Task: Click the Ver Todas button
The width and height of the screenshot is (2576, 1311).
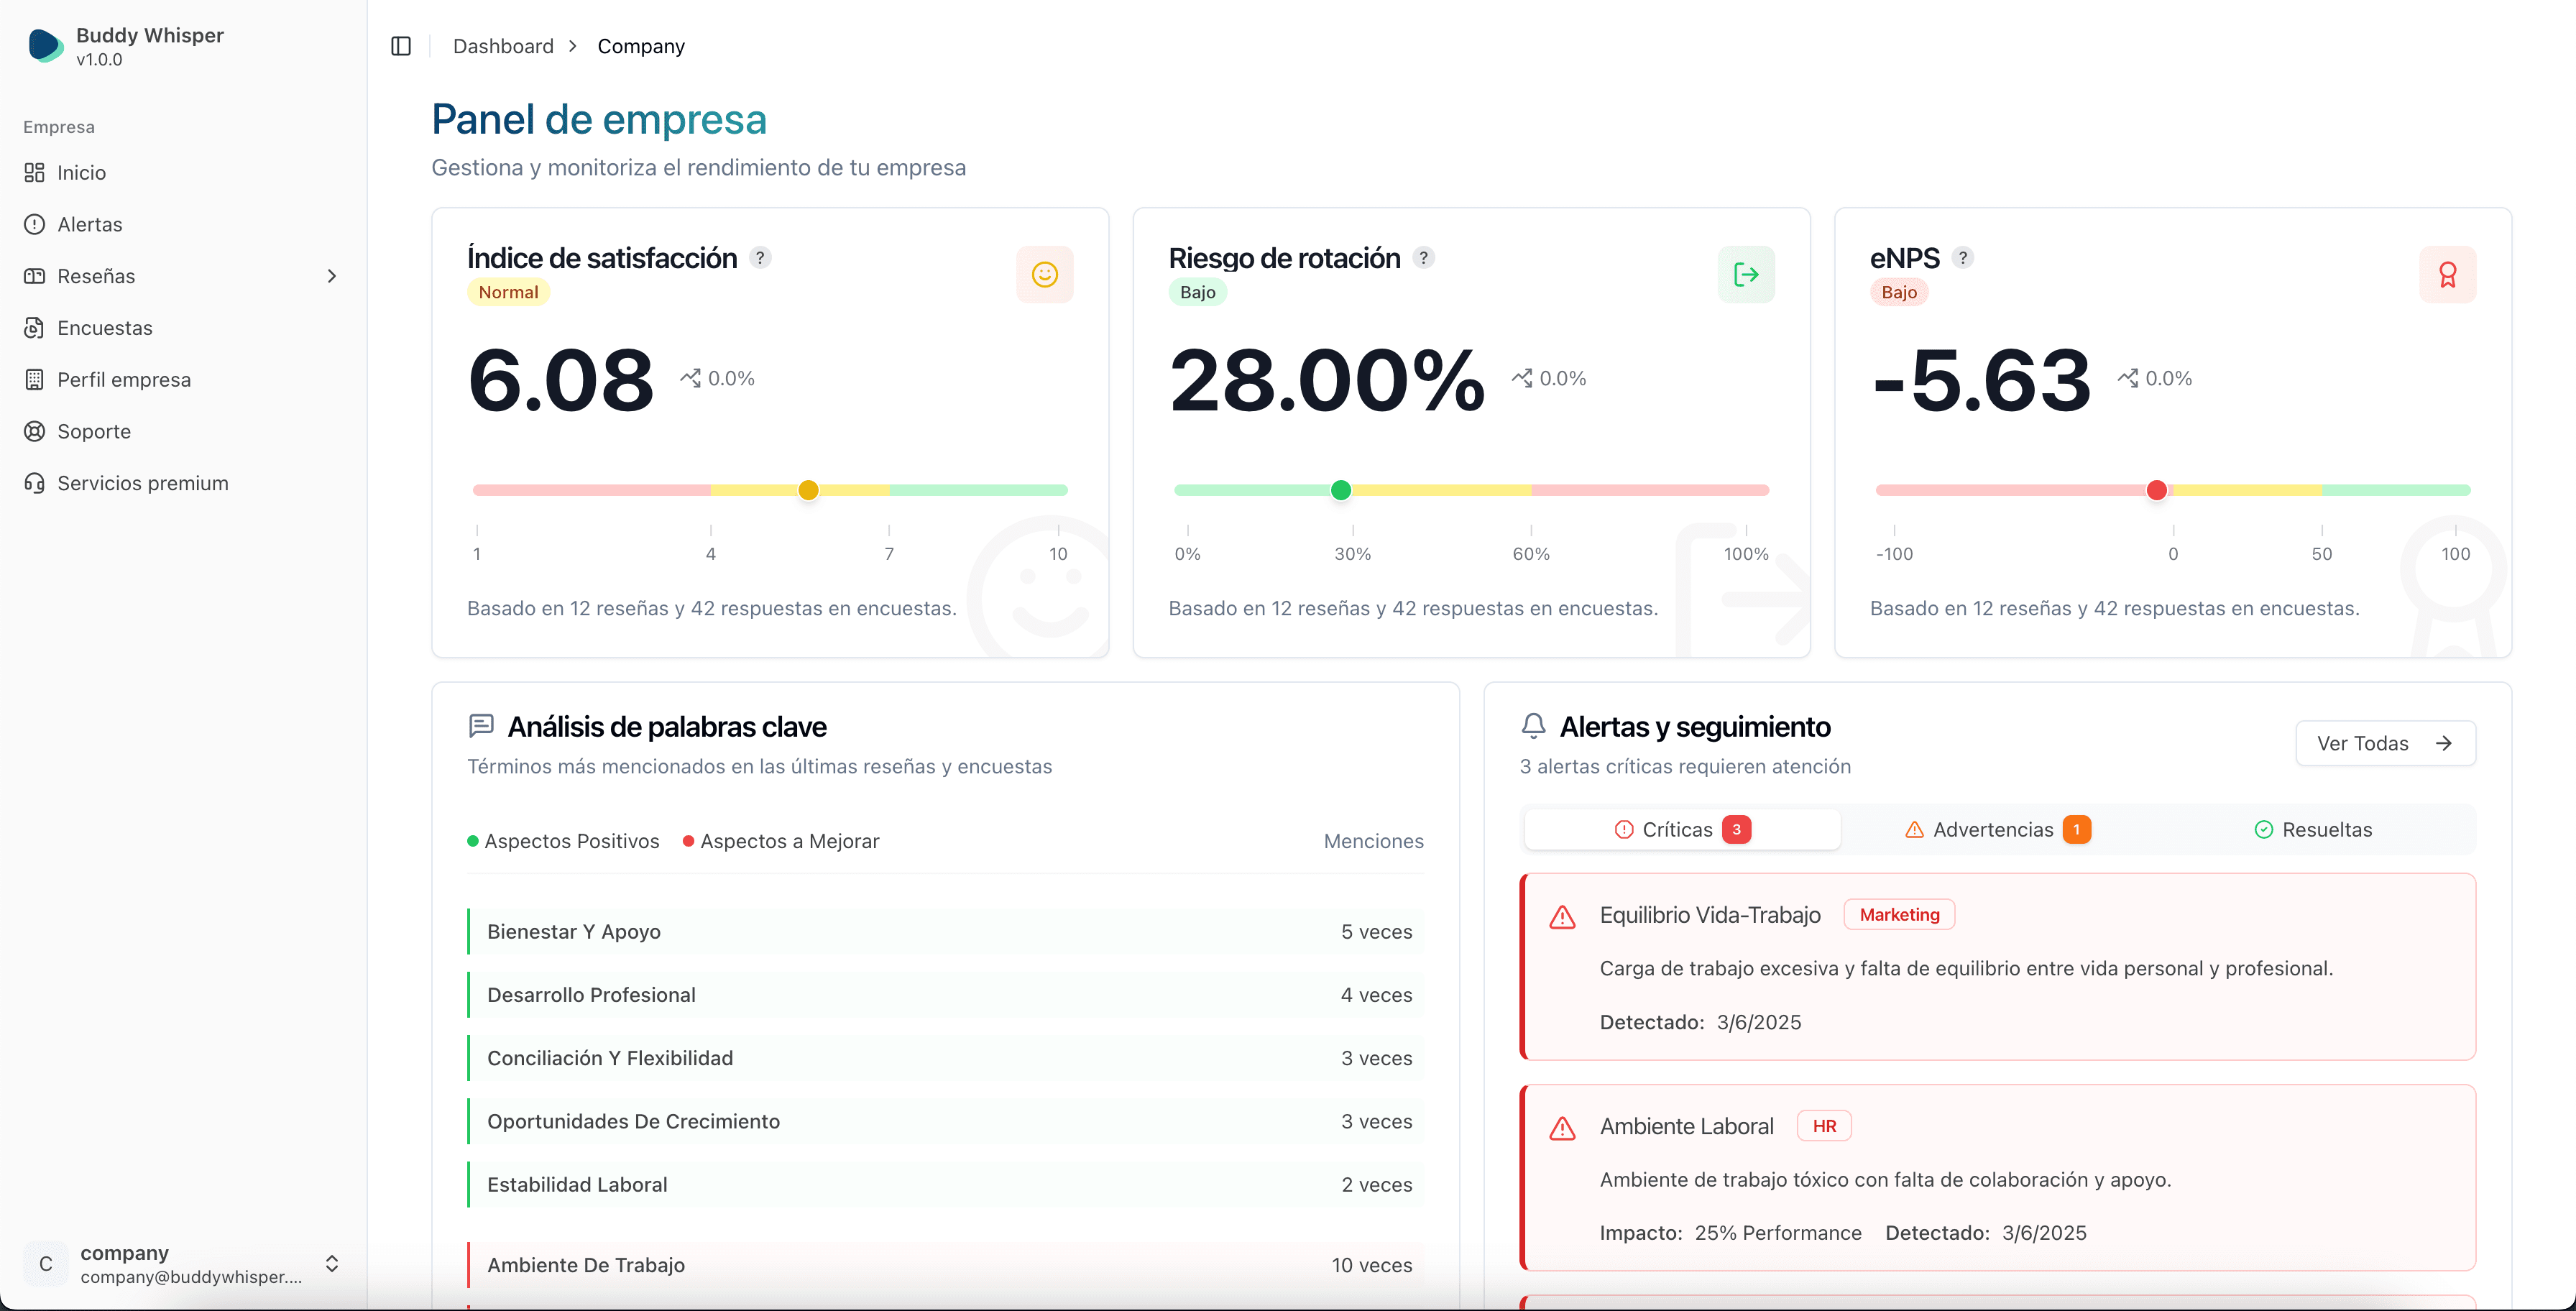Action: [2385, 743]
